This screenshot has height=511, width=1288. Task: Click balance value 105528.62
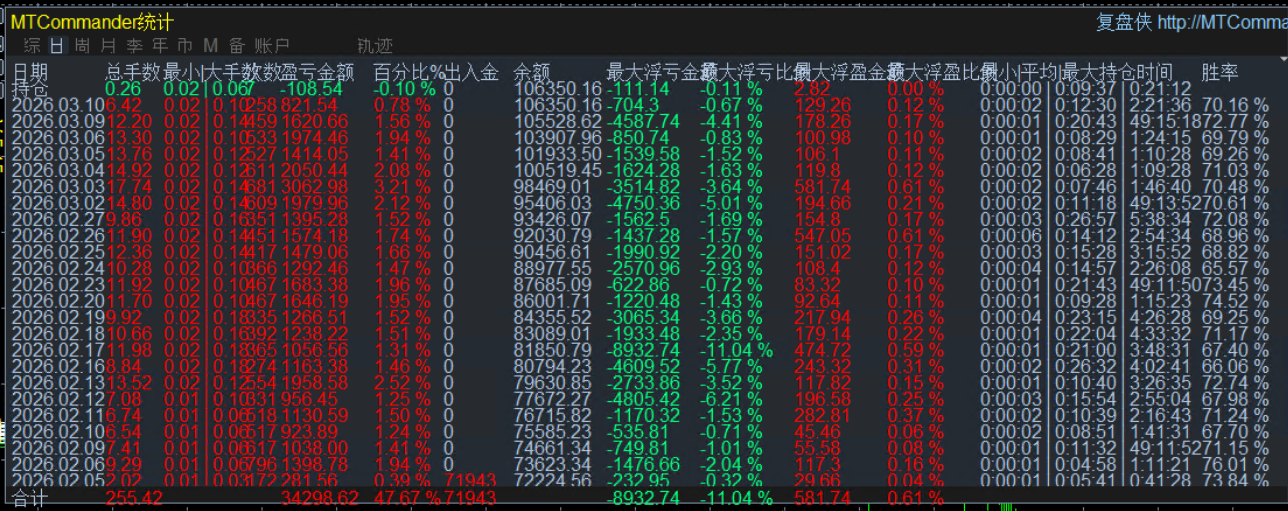coord(558,121)
